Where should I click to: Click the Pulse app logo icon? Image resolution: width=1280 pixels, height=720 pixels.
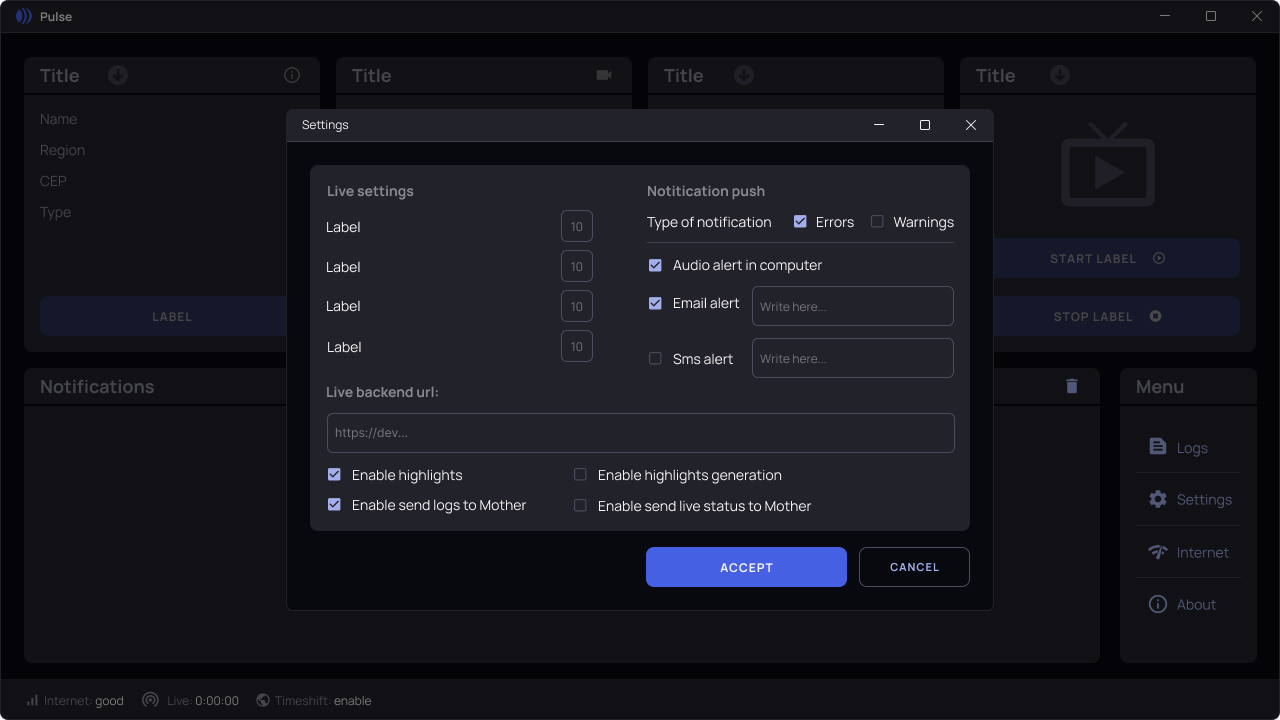point(24,16)
